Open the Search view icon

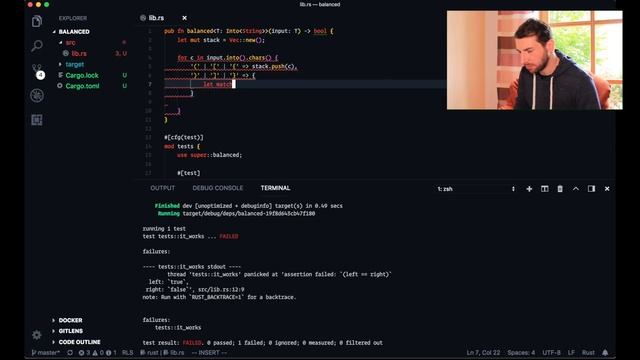pos(37,45)
